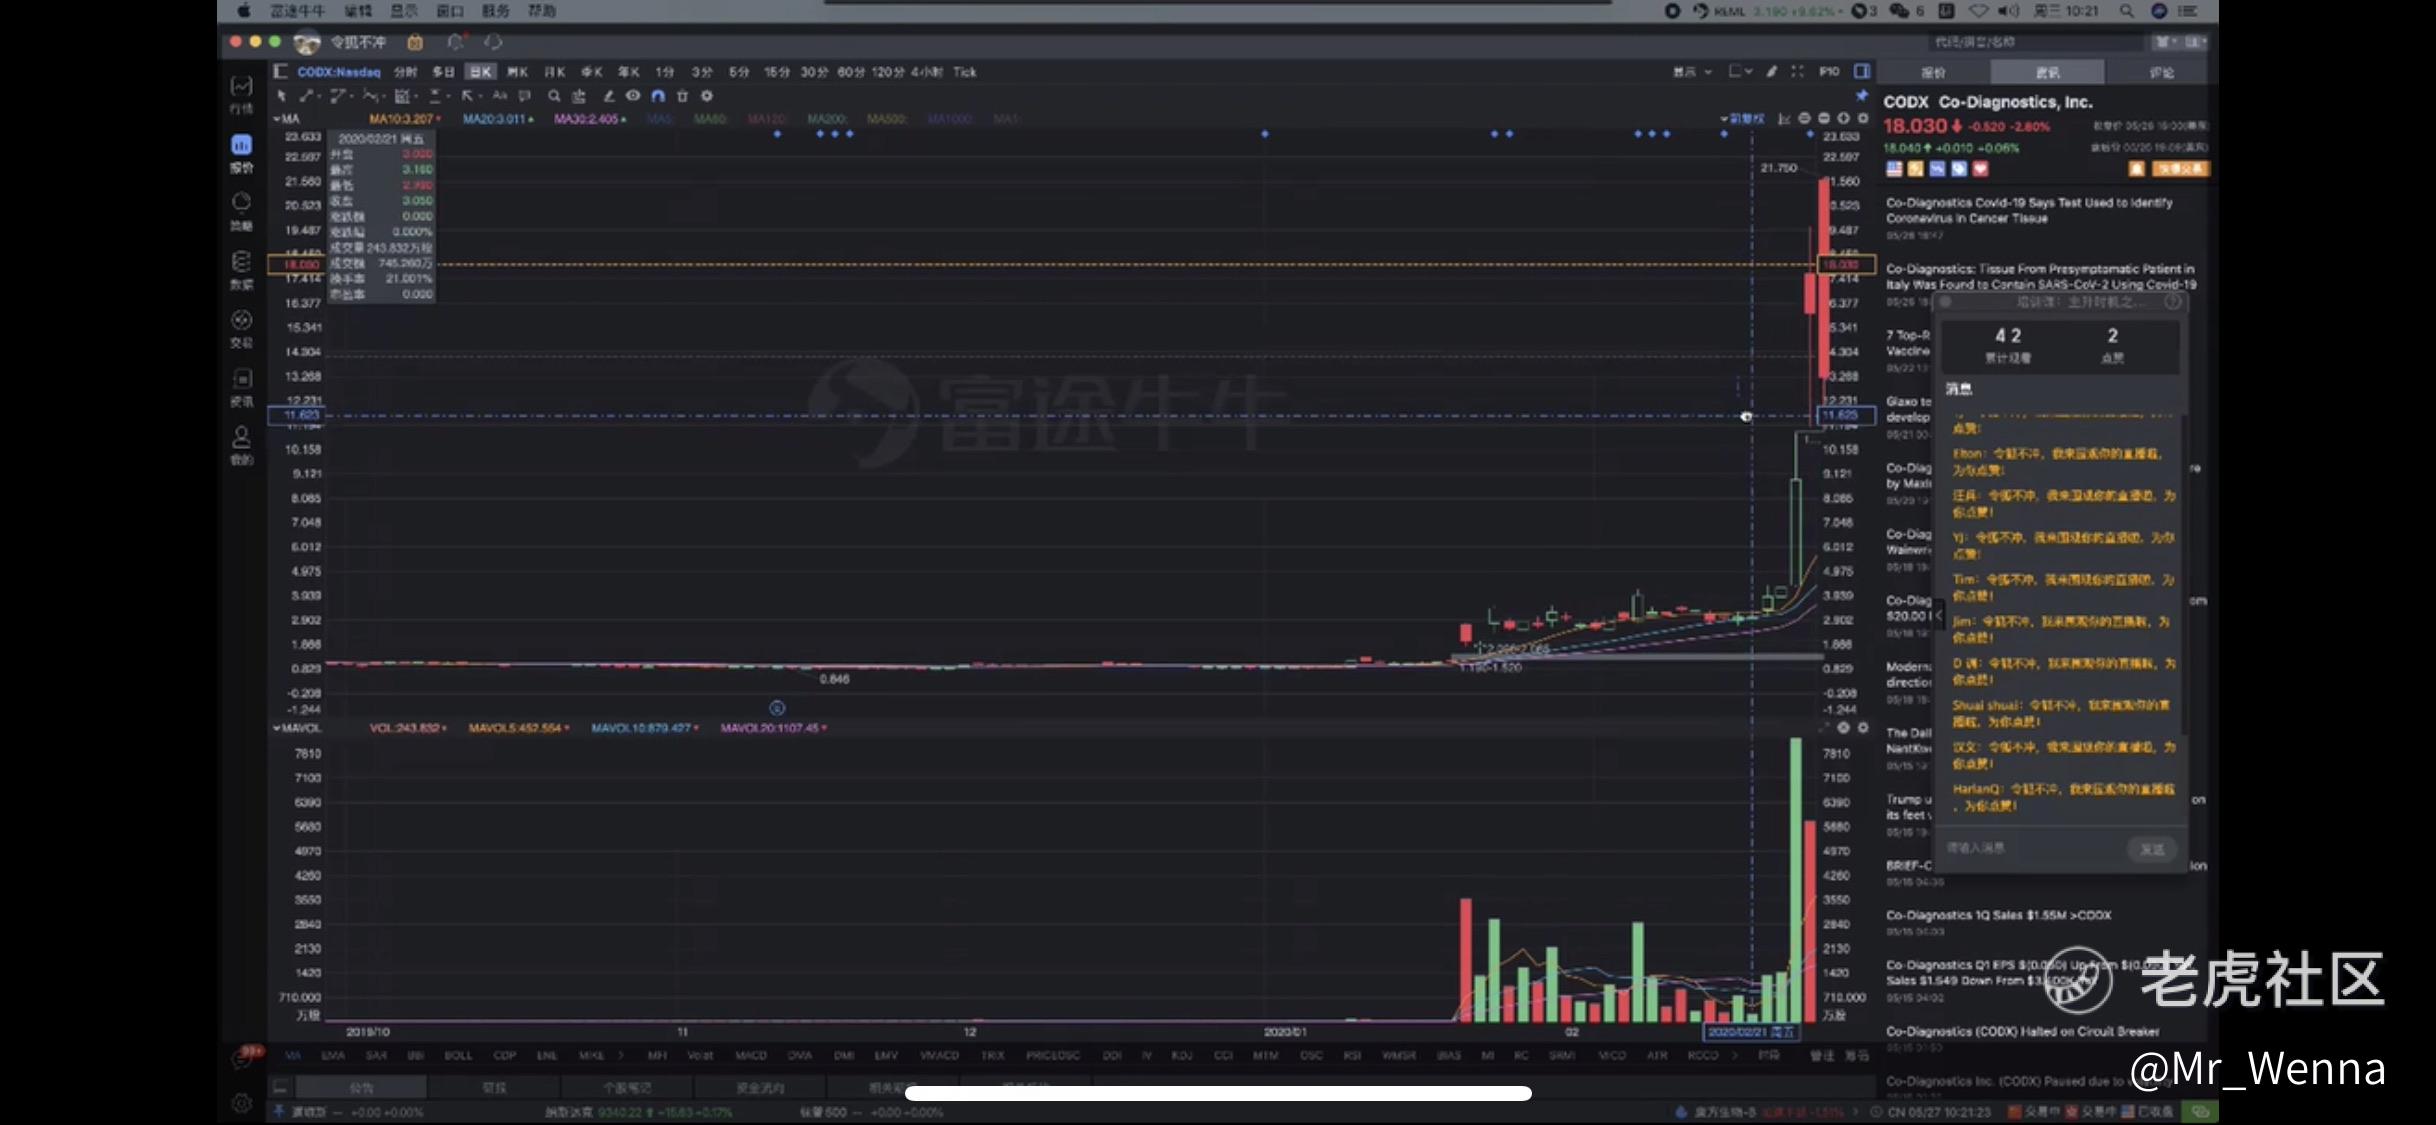The image size is (2436, 1125).
Task: Click the send button in chat popup
Action: (2152, 849)
